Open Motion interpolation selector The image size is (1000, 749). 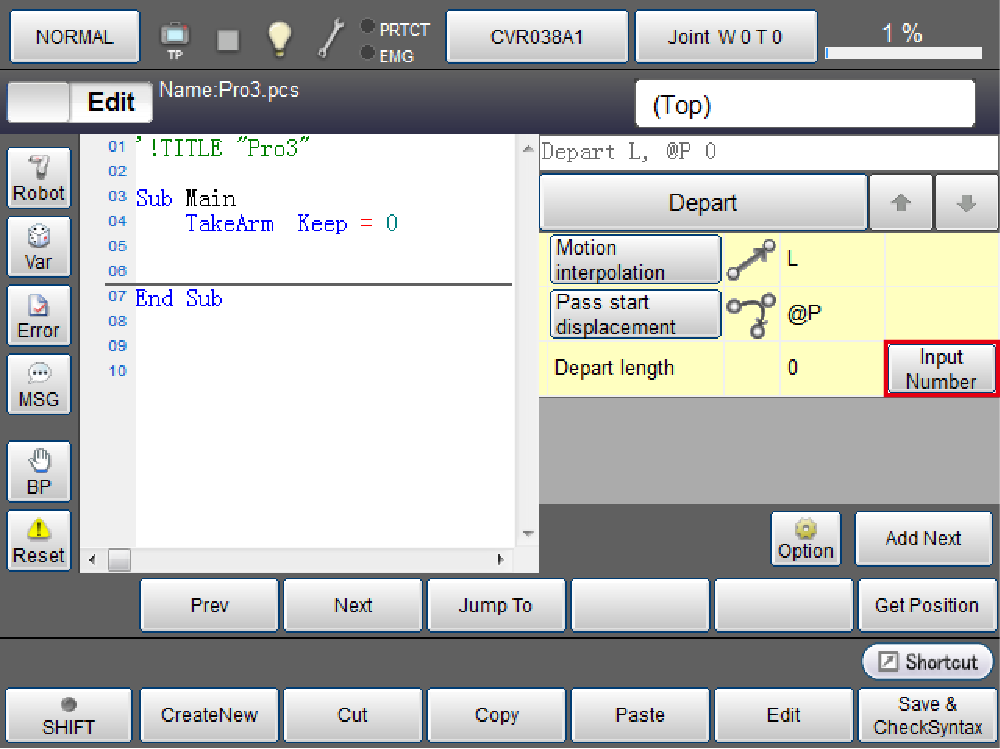coord(636,260)
